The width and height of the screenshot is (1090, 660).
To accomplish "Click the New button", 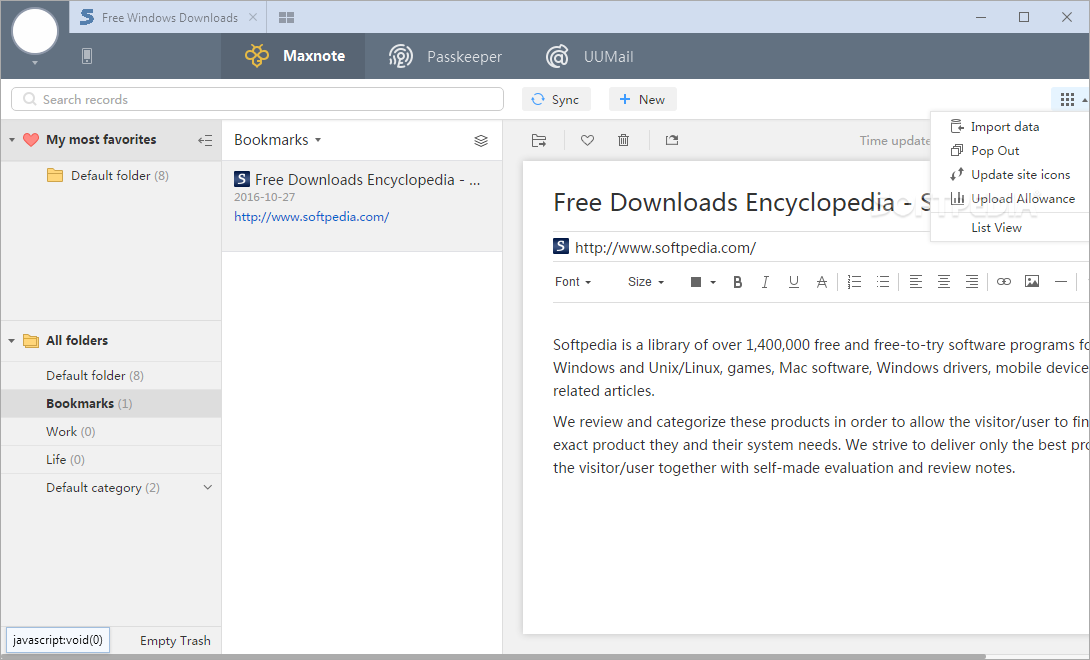I will coord(642,99).
